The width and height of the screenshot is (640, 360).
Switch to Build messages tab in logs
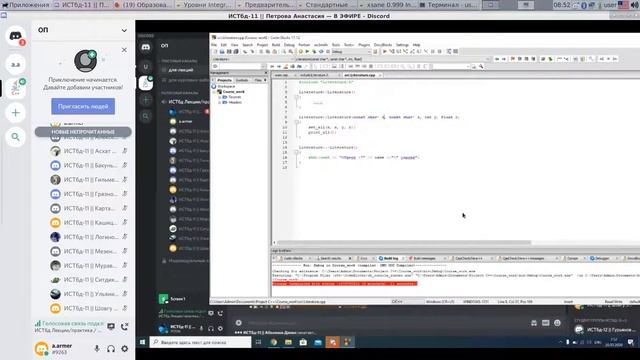(425, 258)
